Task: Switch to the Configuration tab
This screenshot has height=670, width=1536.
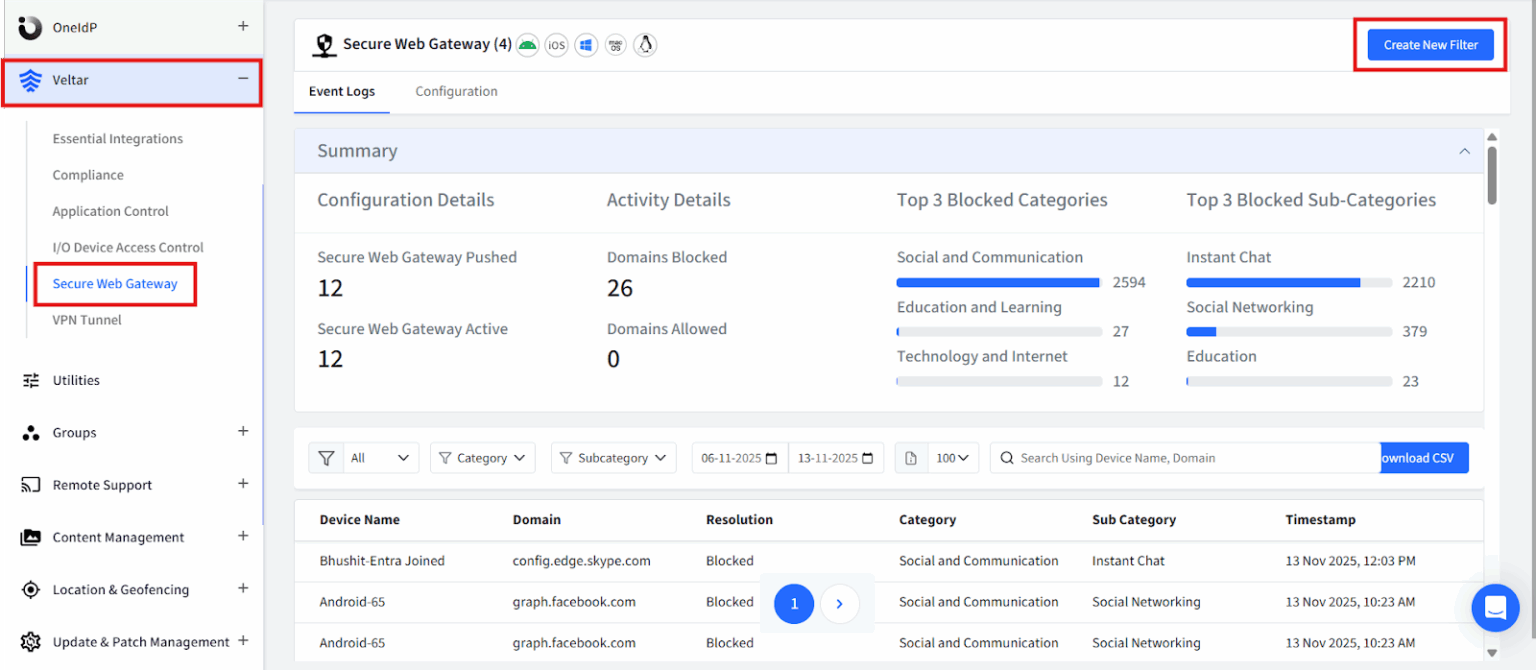Action: pos(456,91)
